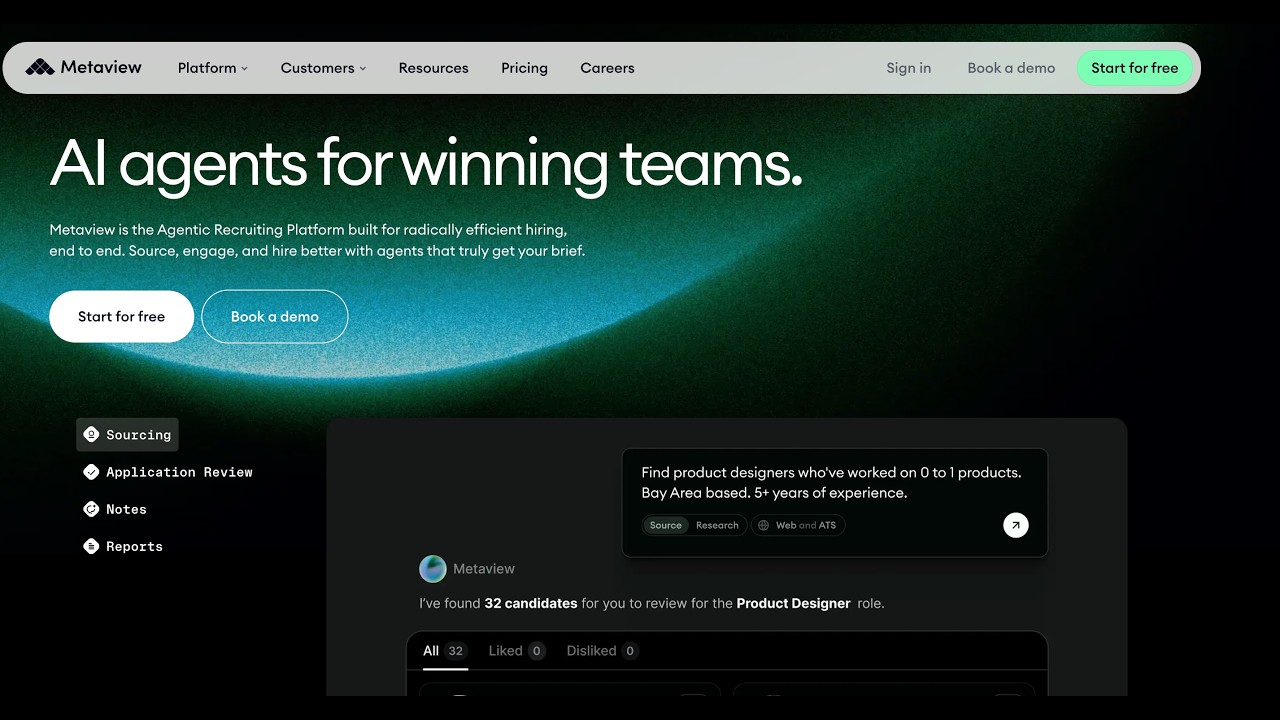The image size is (1280, 720).
Task: Select the Notes feature tab
Action: click(114, 509)
